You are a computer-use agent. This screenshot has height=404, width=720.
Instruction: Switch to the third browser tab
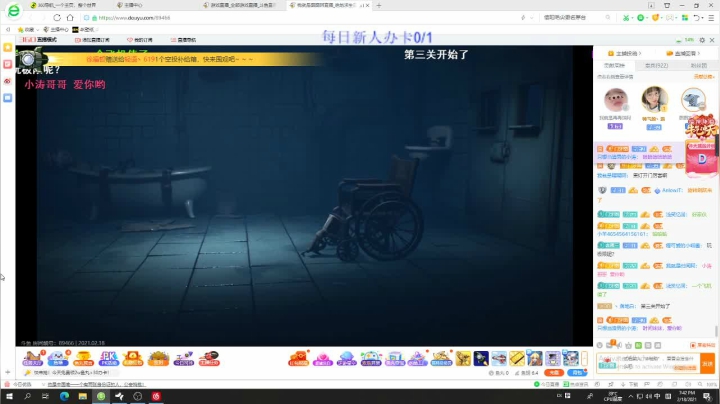tap(241, 6)
